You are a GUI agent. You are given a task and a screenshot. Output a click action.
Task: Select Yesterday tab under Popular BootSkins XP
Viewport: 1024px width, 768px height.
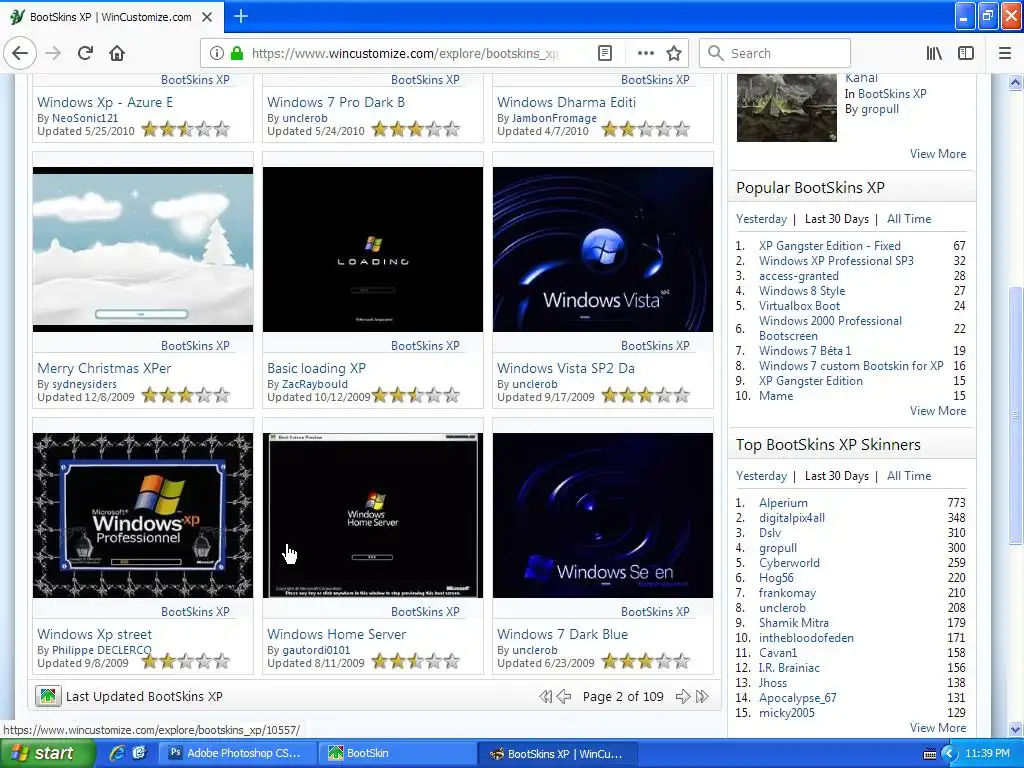[761, 219]
